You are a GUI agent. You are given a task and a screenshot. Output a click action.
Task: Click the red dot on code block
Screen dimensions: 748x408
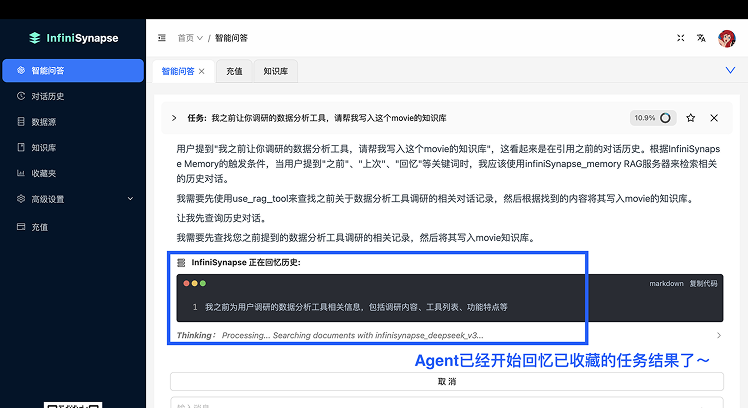(186, 283)
